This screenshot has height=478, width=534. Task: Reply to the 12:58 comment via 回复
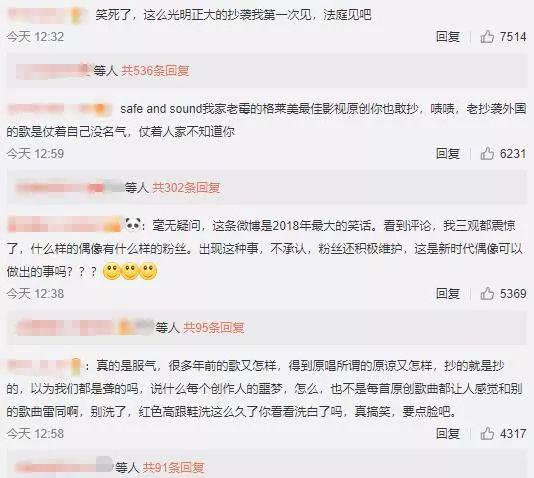(448, 433)
